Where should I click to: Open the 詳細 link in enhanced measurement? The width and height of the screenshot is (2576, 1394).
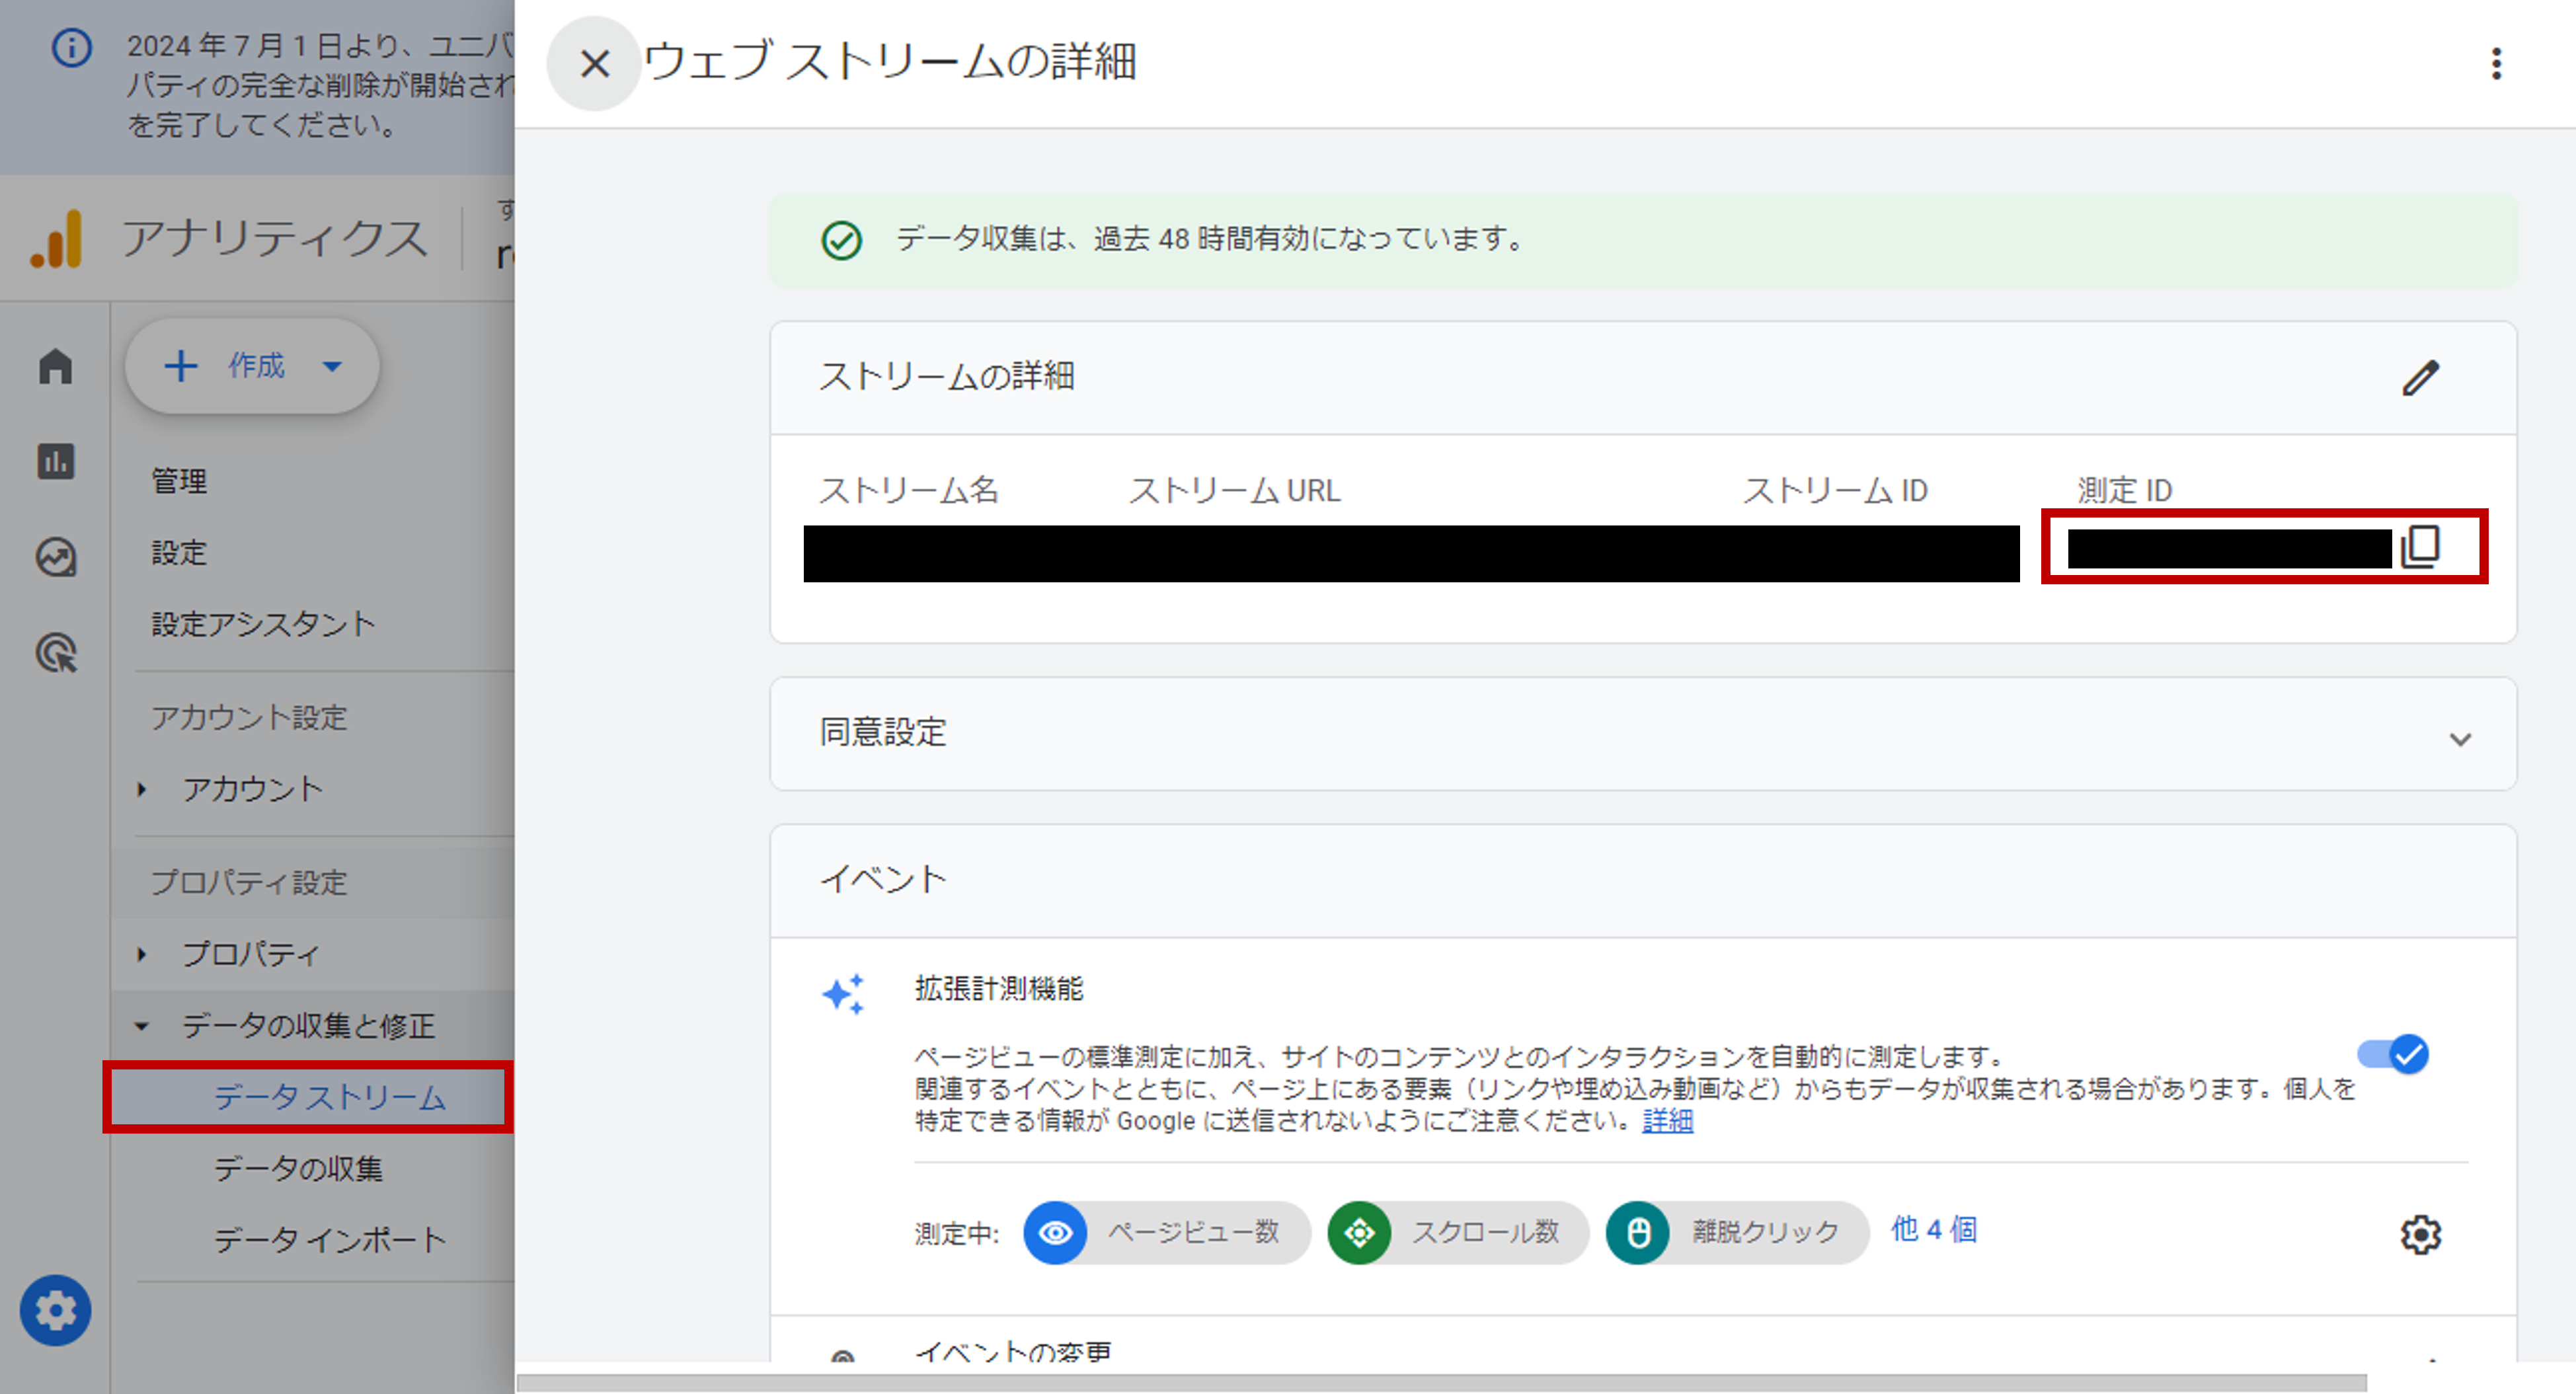[x=1667, y=1120]
